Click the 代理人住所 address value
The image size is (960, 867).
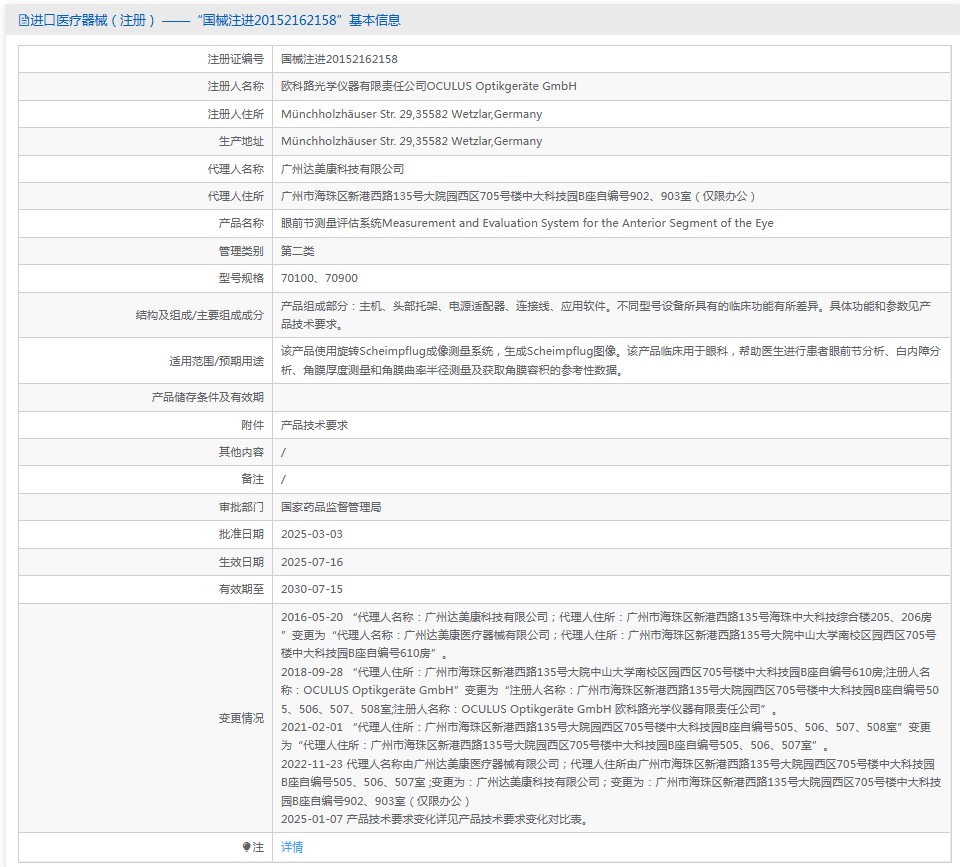[x=518, y=196]
